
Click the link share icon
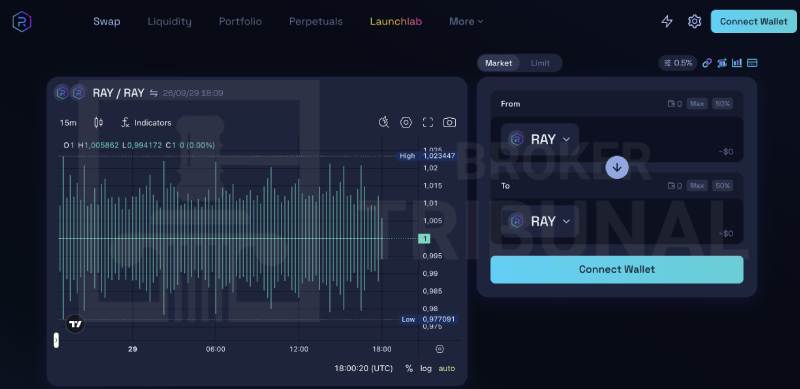click(x=707, y=63)
